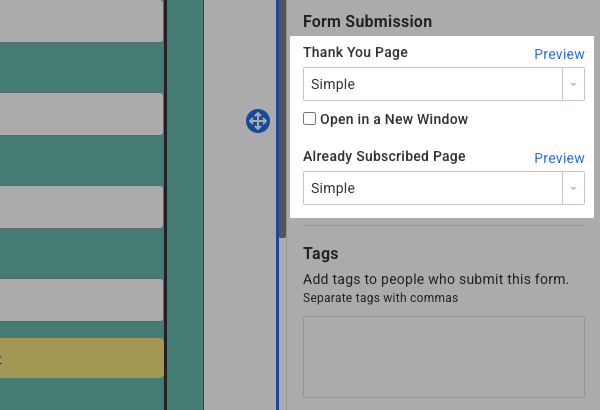Click the Already Subscribed Page dropdown arrow
The image size is (600, 410).
pyautogui.click(x=573, y=188)
